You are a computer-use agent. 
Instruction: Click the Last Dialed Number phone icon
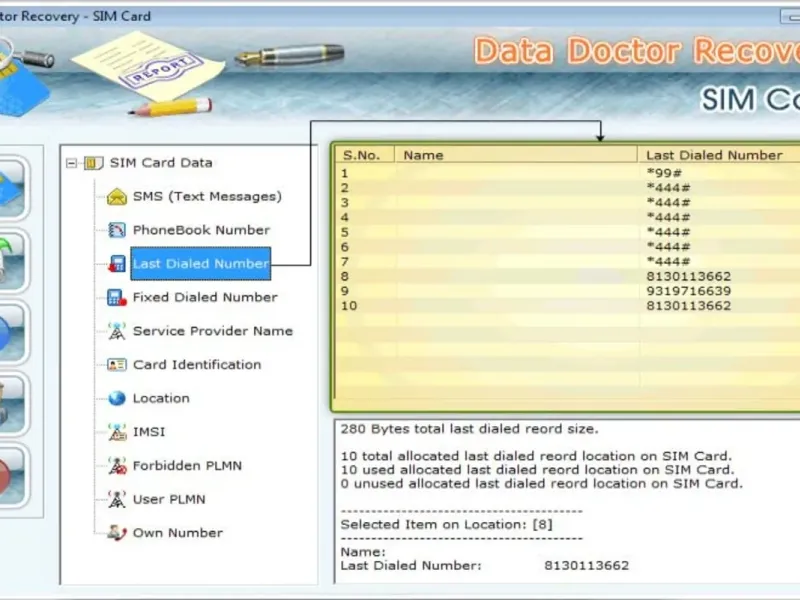[x=117, y=264]
